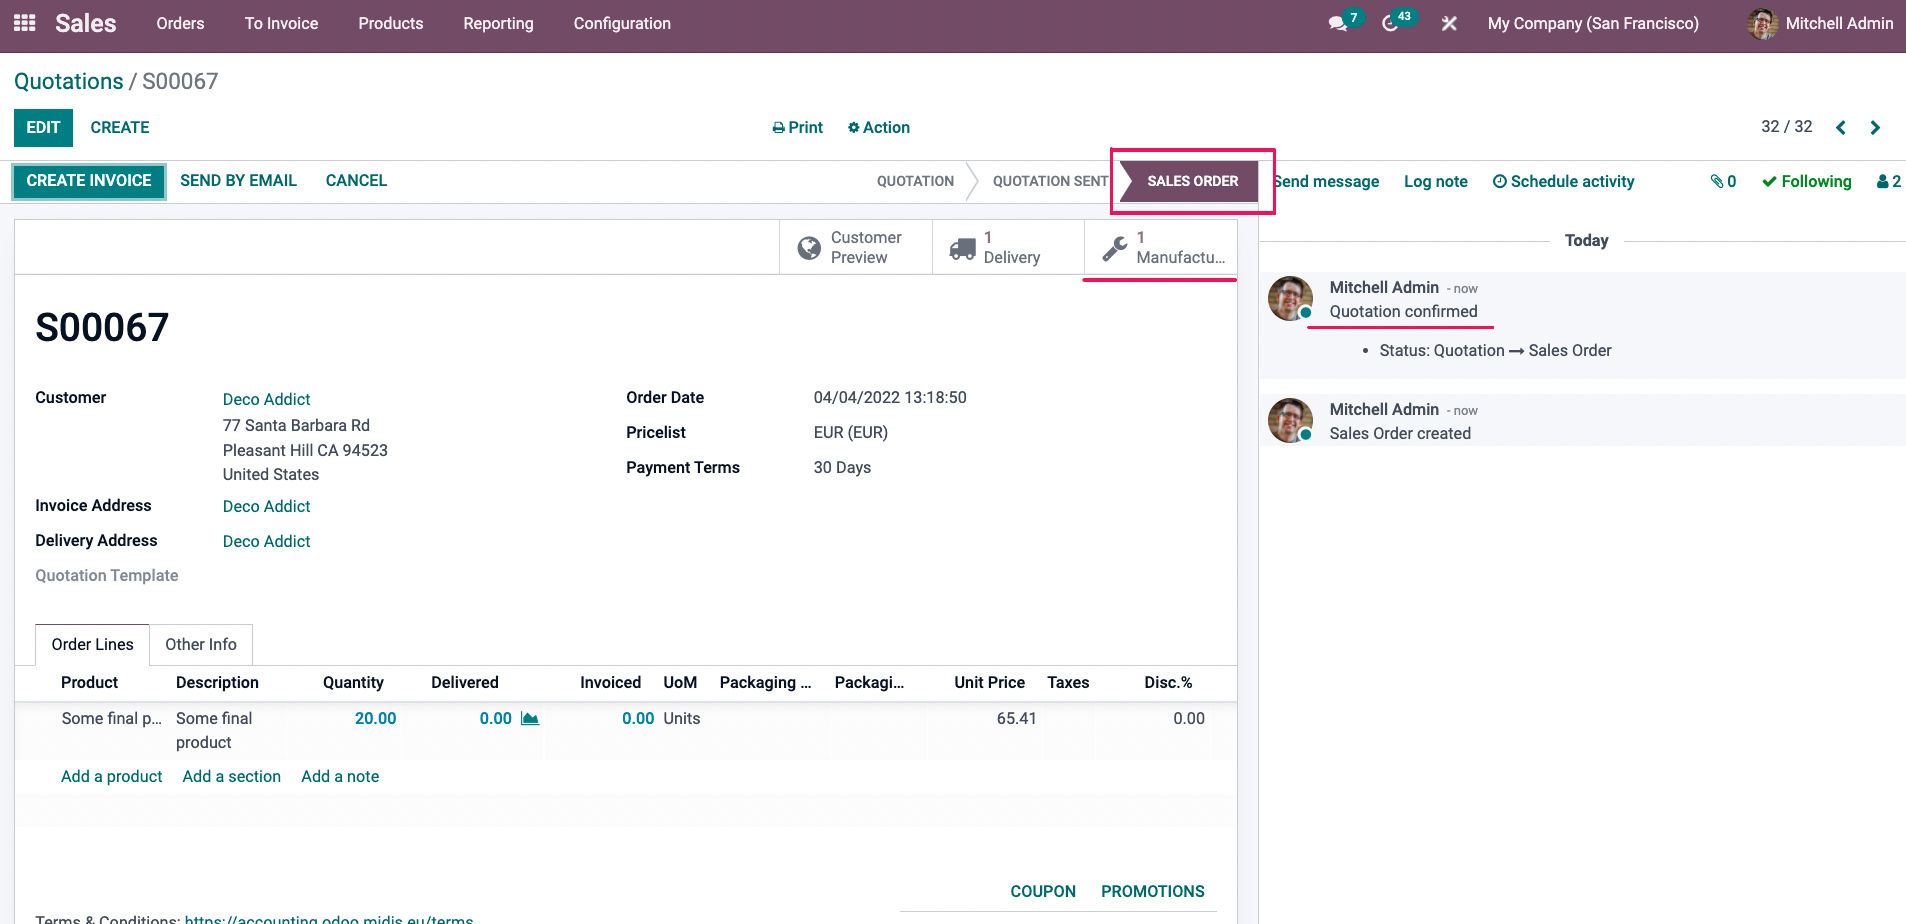Open the Products menu
The image size is (1906, 924).
(391, 23)
